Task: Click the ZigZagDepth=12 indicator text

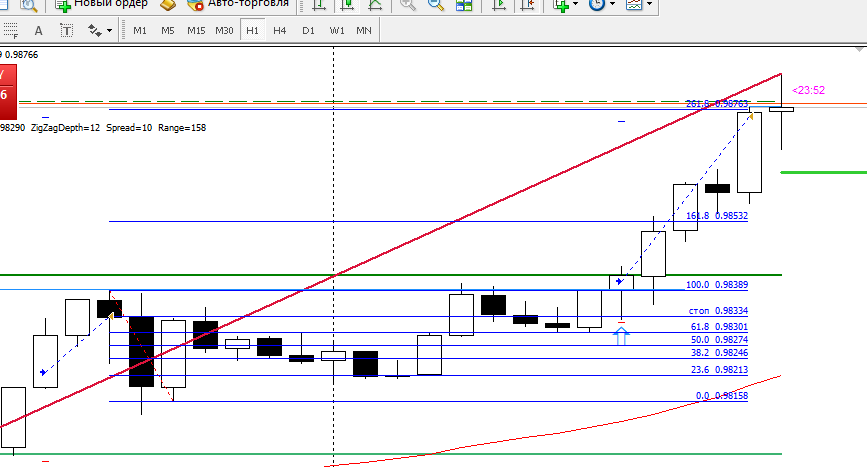Action: [x=66, y=128]
